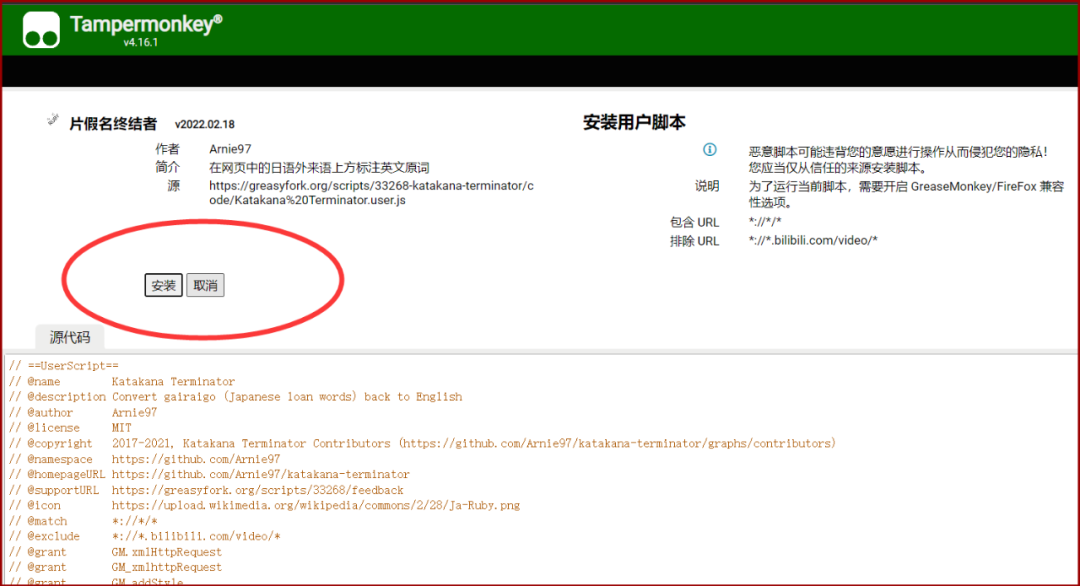Click the Tampermonkey v4.16.1 version text

point(141,42)
